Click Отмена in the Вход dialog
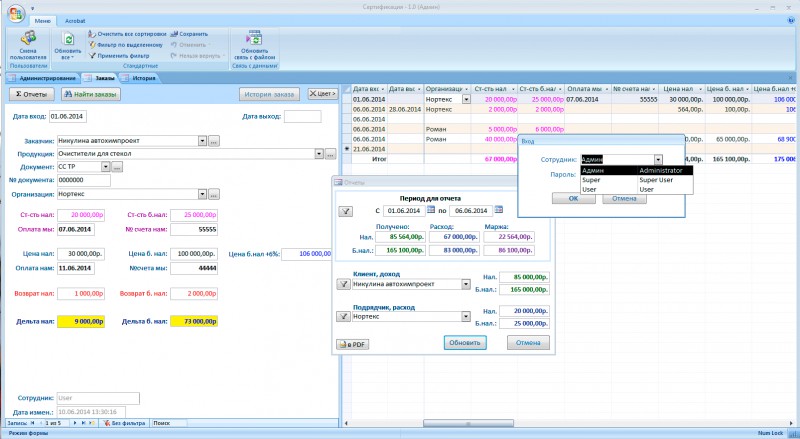800x439 pixels. [624, 199]
